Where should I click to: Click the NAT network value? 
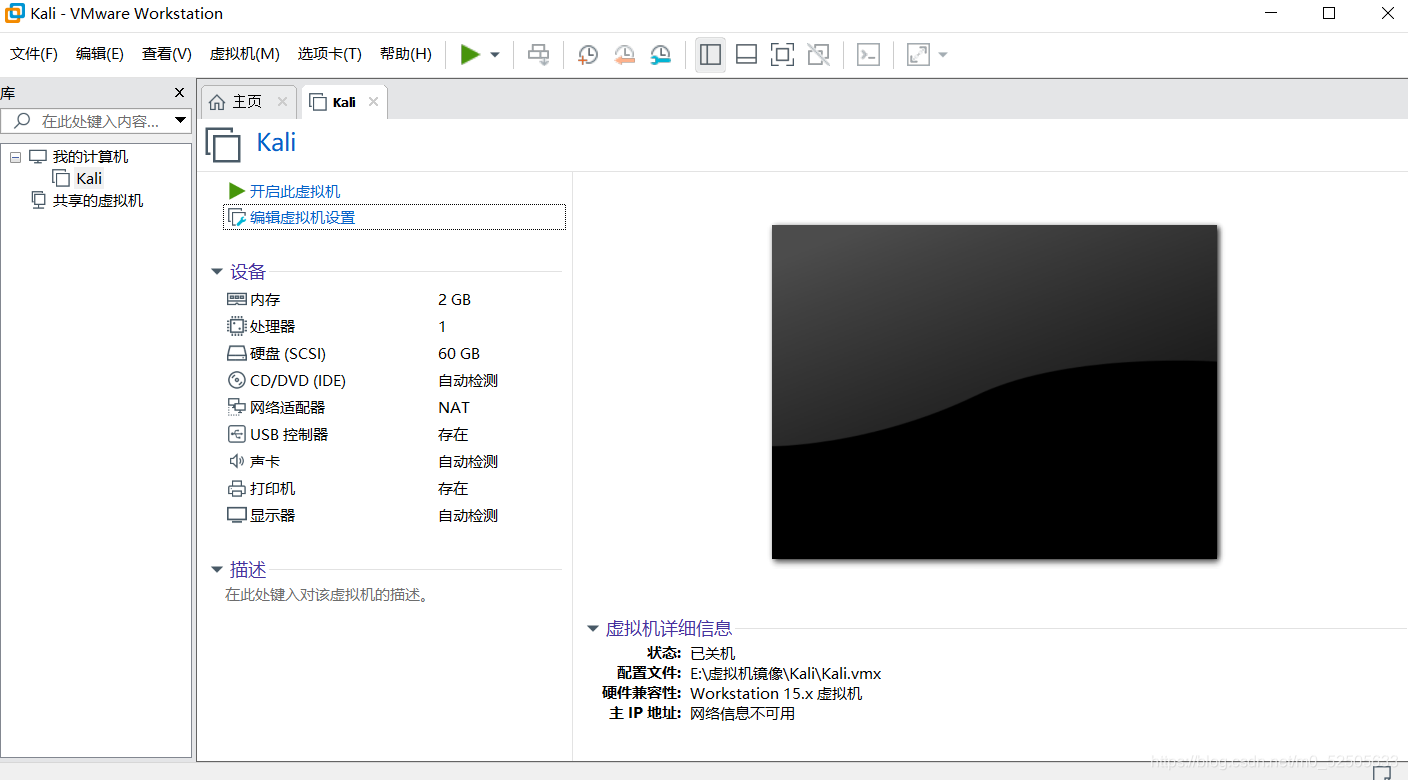454,407
